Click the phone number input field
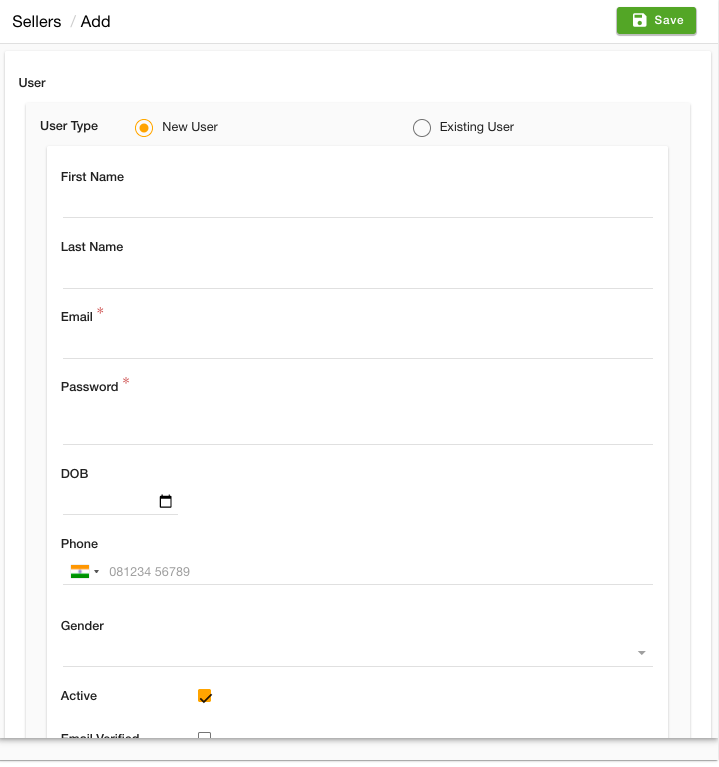719x767 pixels. click(380, 571)
